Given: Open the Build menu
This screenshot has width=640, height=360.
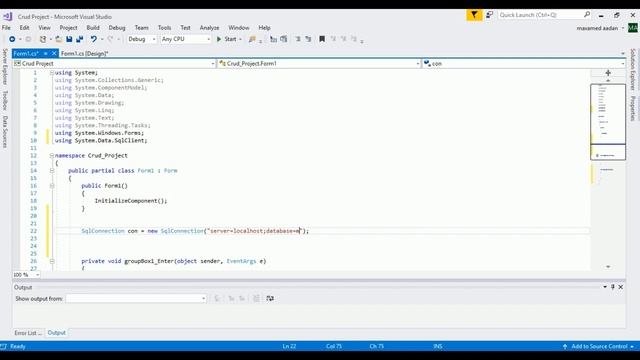Looking at the screenshot, I should click(93, 28).
